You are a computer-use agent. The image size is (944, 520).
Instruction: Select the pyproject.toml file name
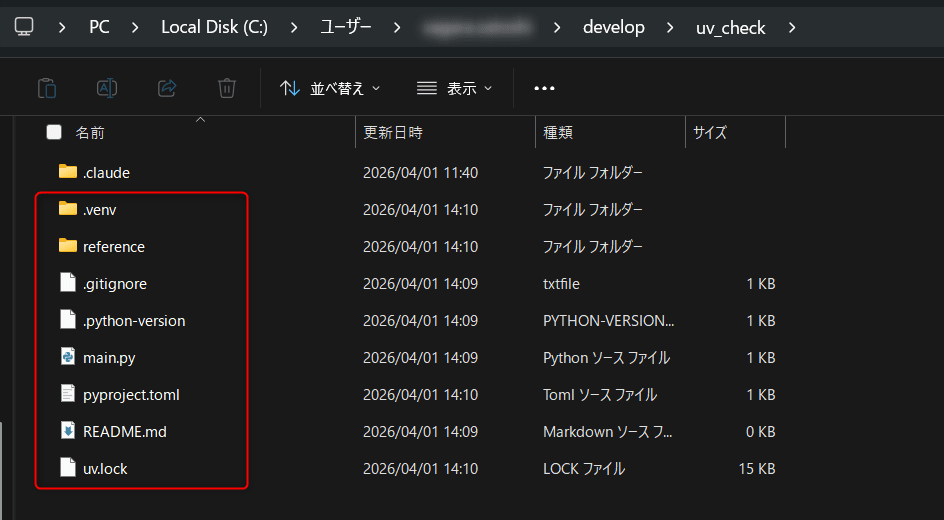tap(131, 395)
